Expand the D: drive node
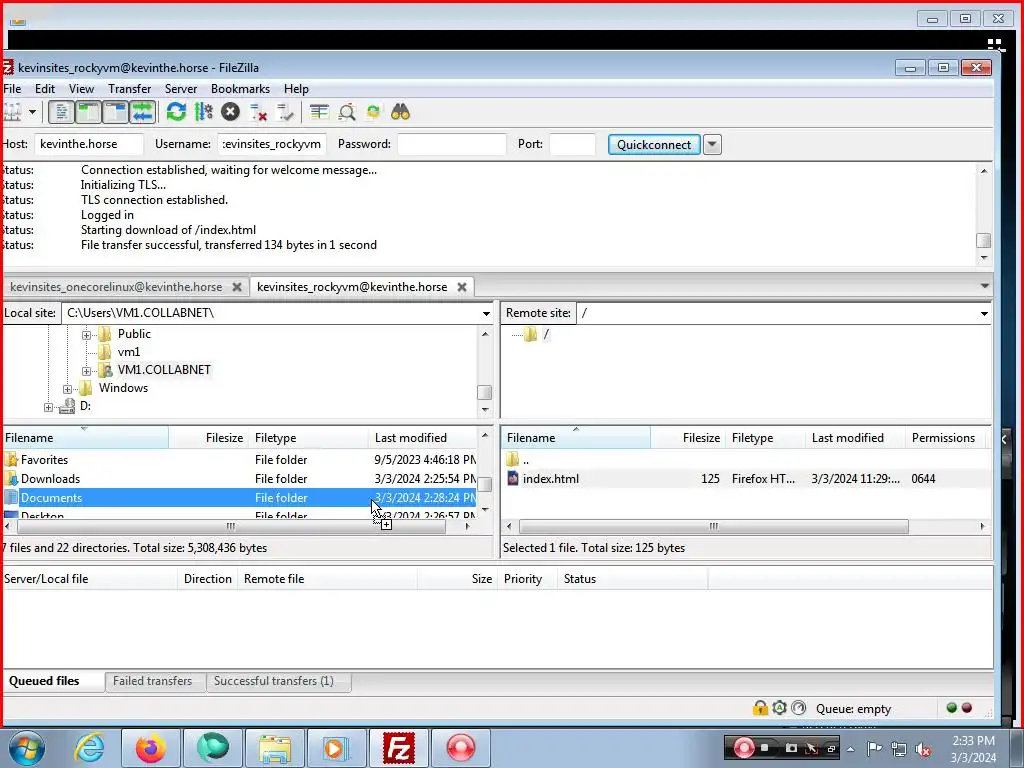1024x768 pixels. [x=48, y=407]
